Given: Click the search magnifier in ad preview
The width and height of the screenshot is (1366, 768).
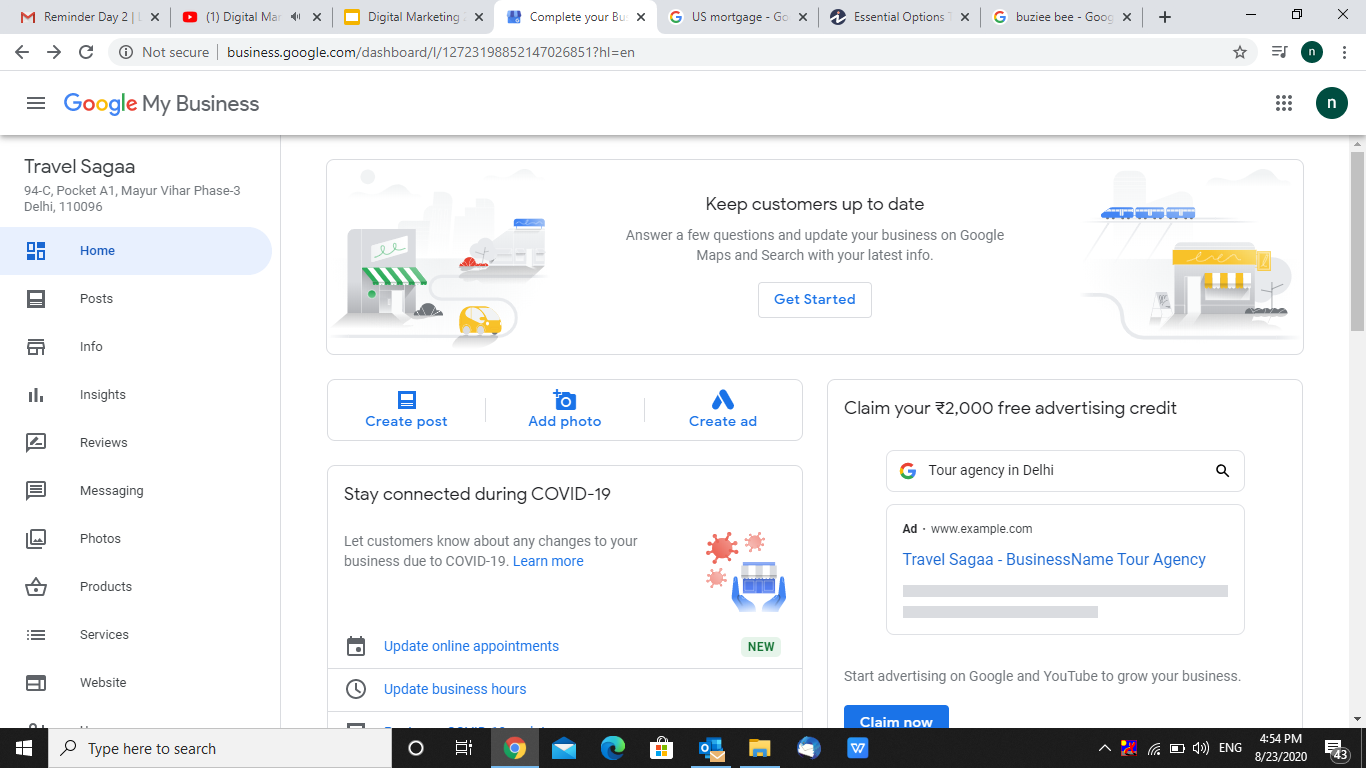Looking at the screenshot, I should click(1222, 471).
